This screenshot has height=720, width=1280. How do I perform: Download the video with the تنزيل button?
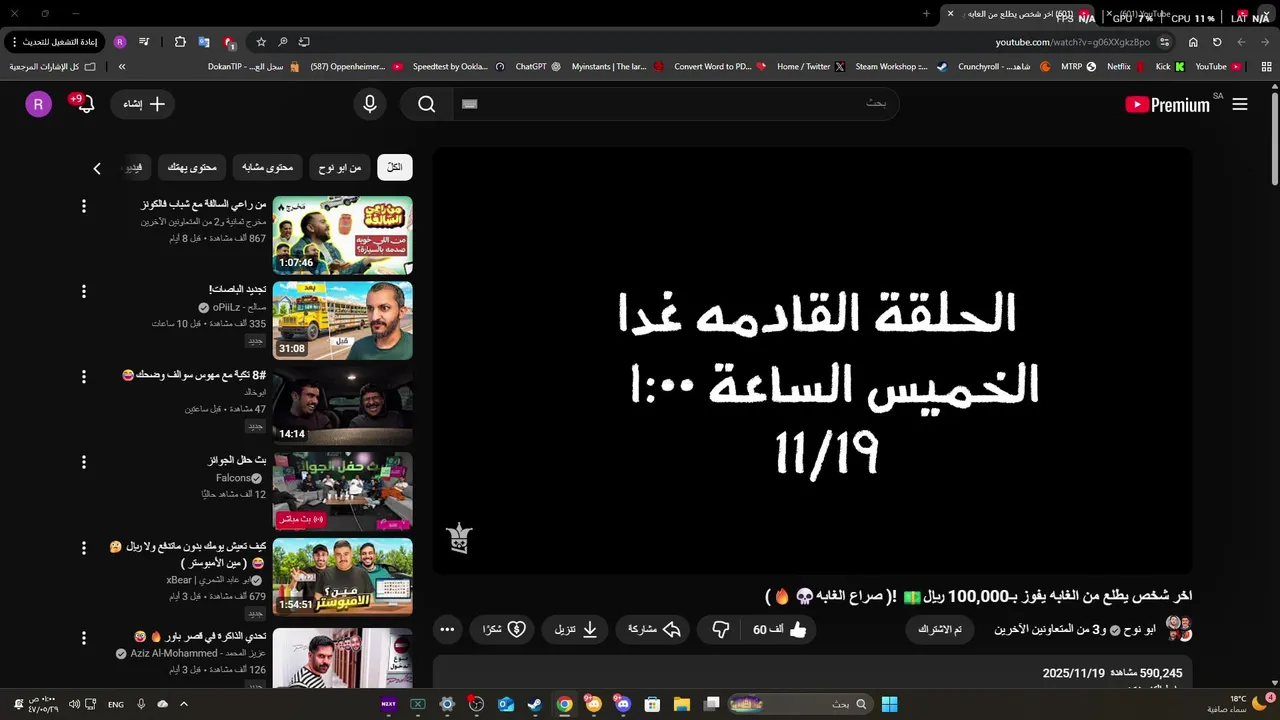pyautogui.click(x=576, y=630)
